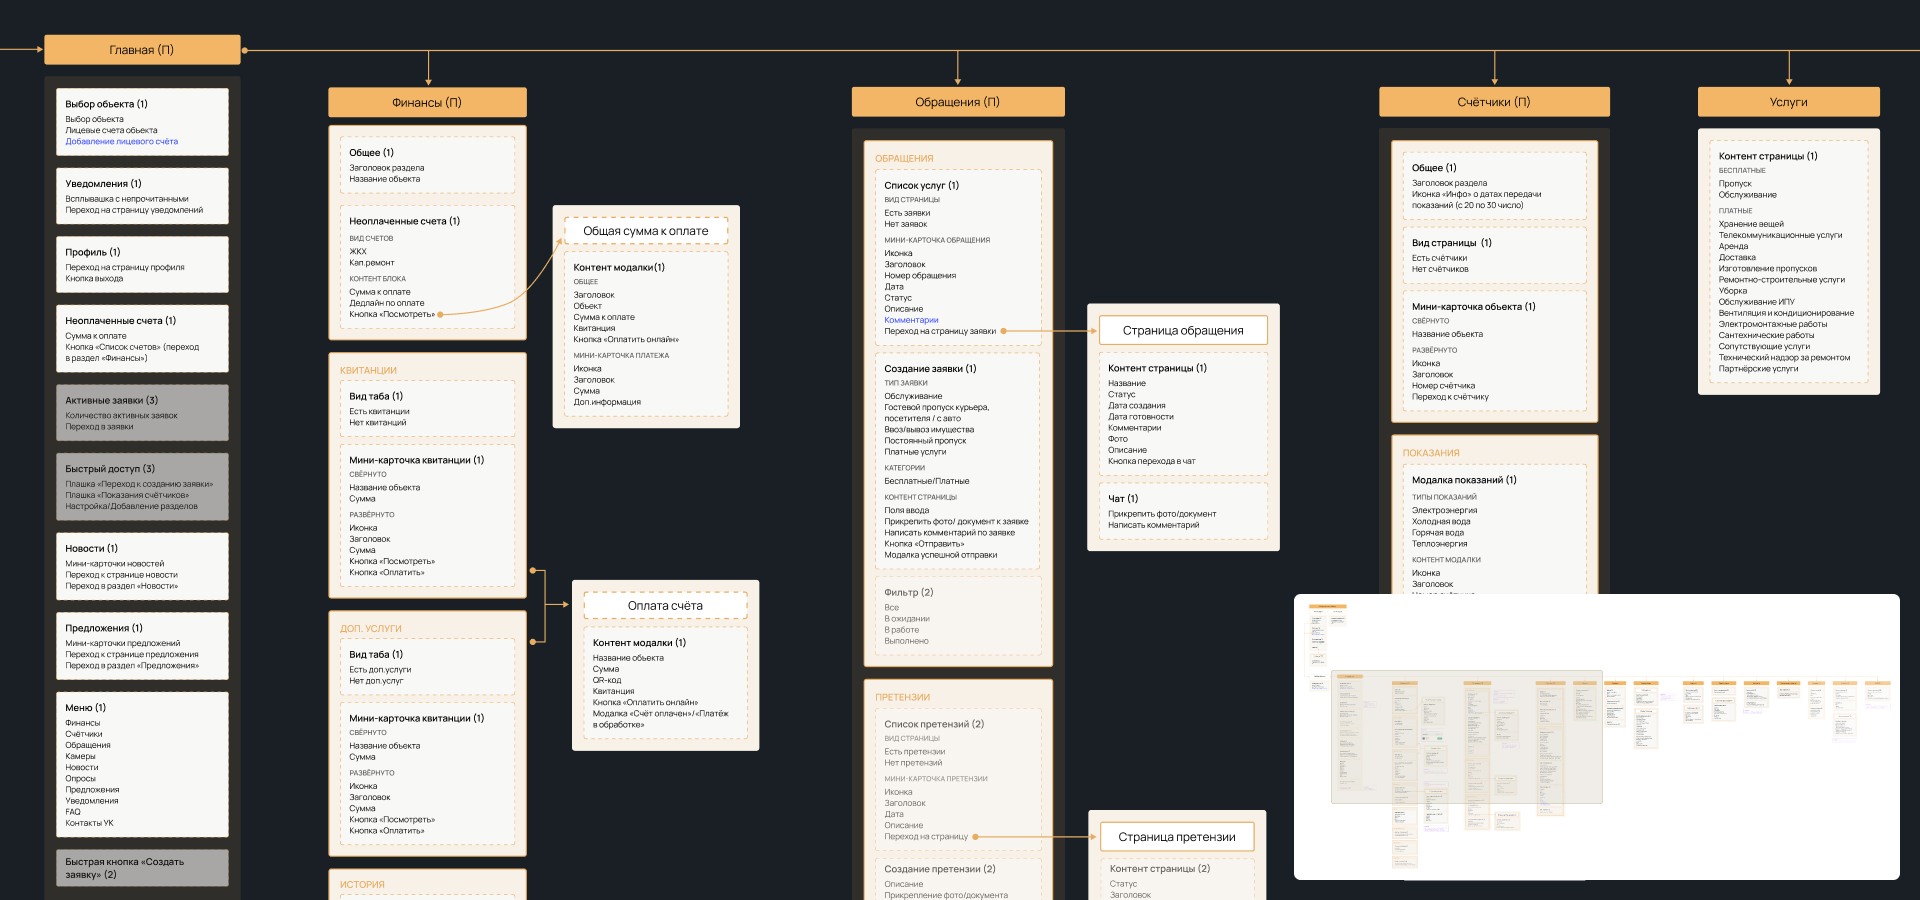This screenshot has height=900, width=1920.
Task: Click the faded "Фильтр (2)" card
Action: point(956,616)
